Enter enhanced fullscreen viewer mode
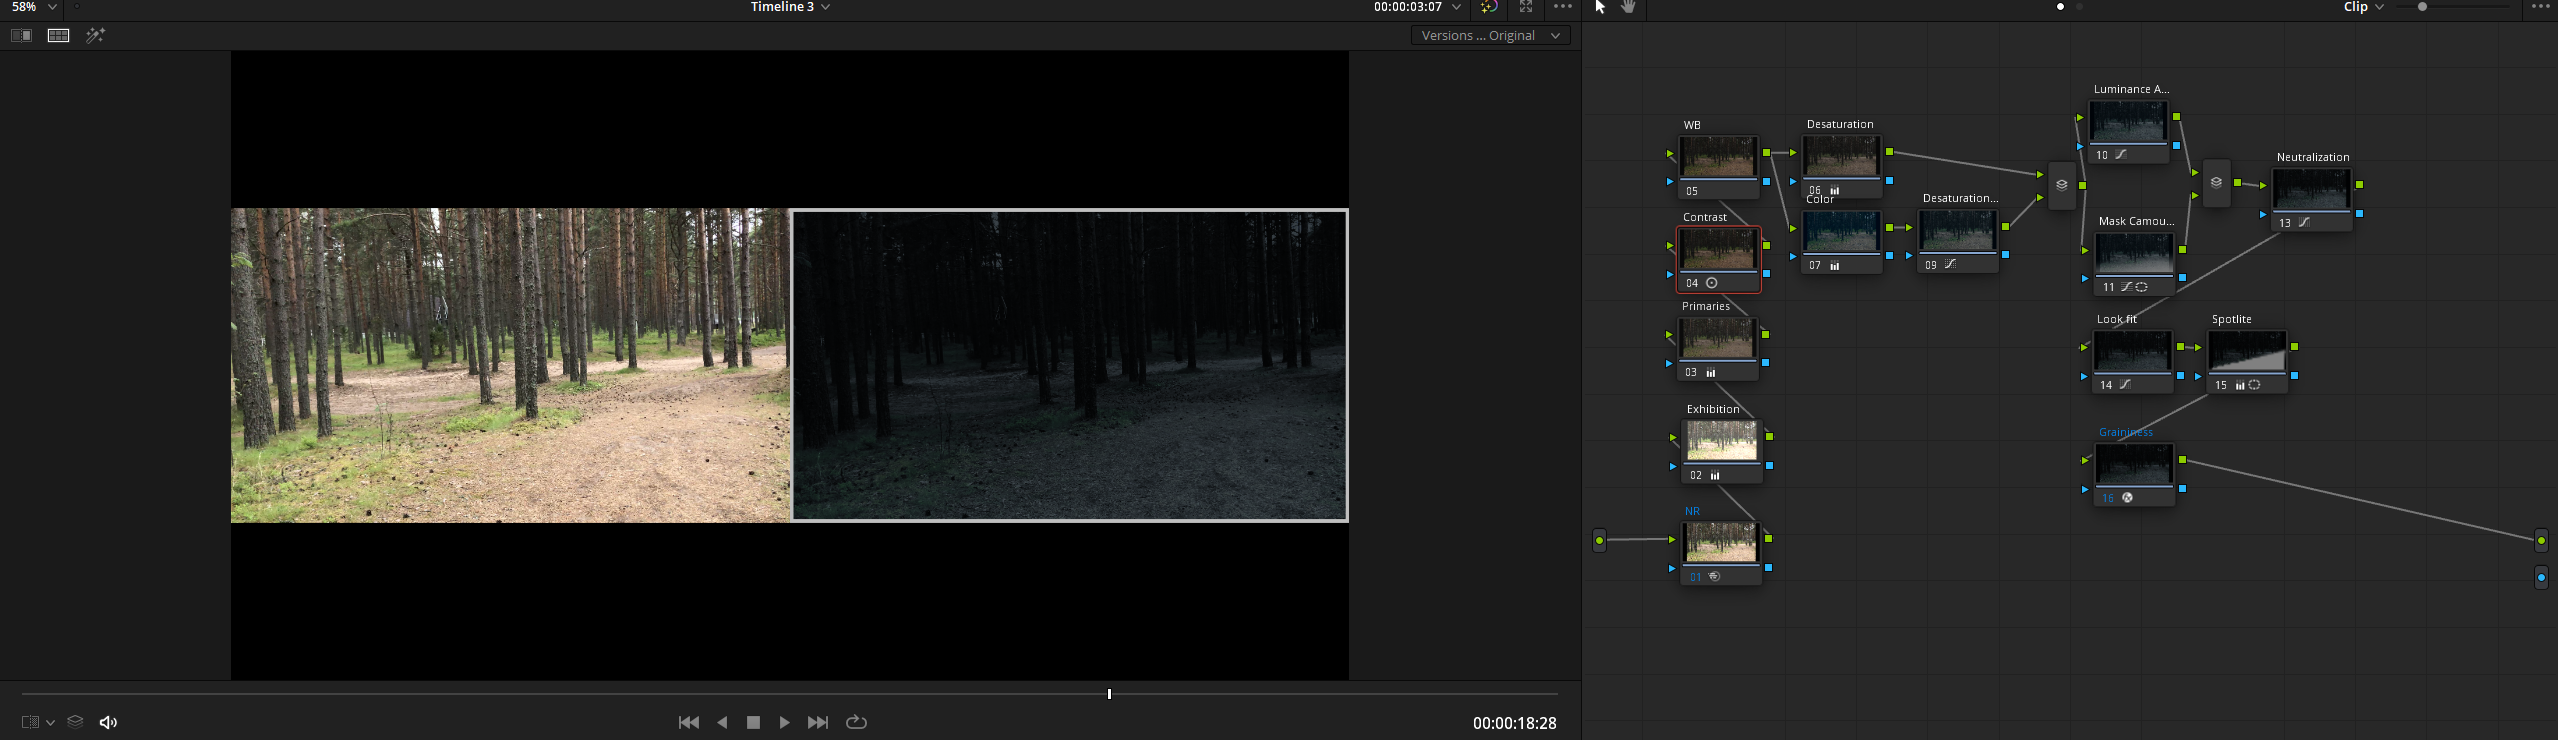2558x740 pixels. pos(1526,7)
